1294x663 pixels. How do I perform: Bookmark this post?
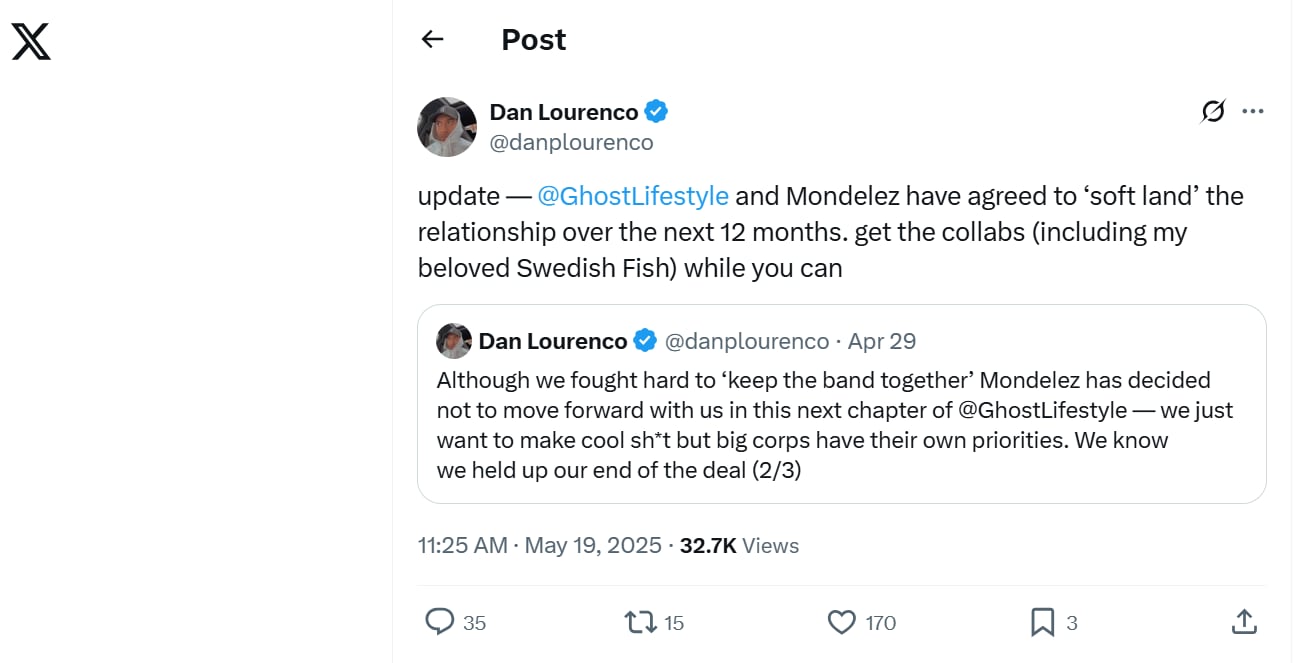[x=1042, y=622]
